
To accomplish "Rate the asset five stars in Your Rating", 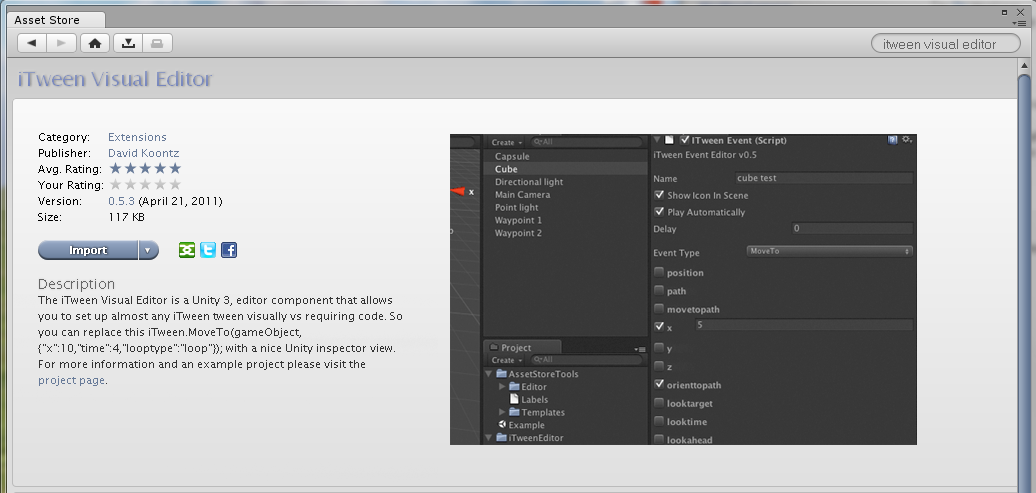I will pos(175,185).
